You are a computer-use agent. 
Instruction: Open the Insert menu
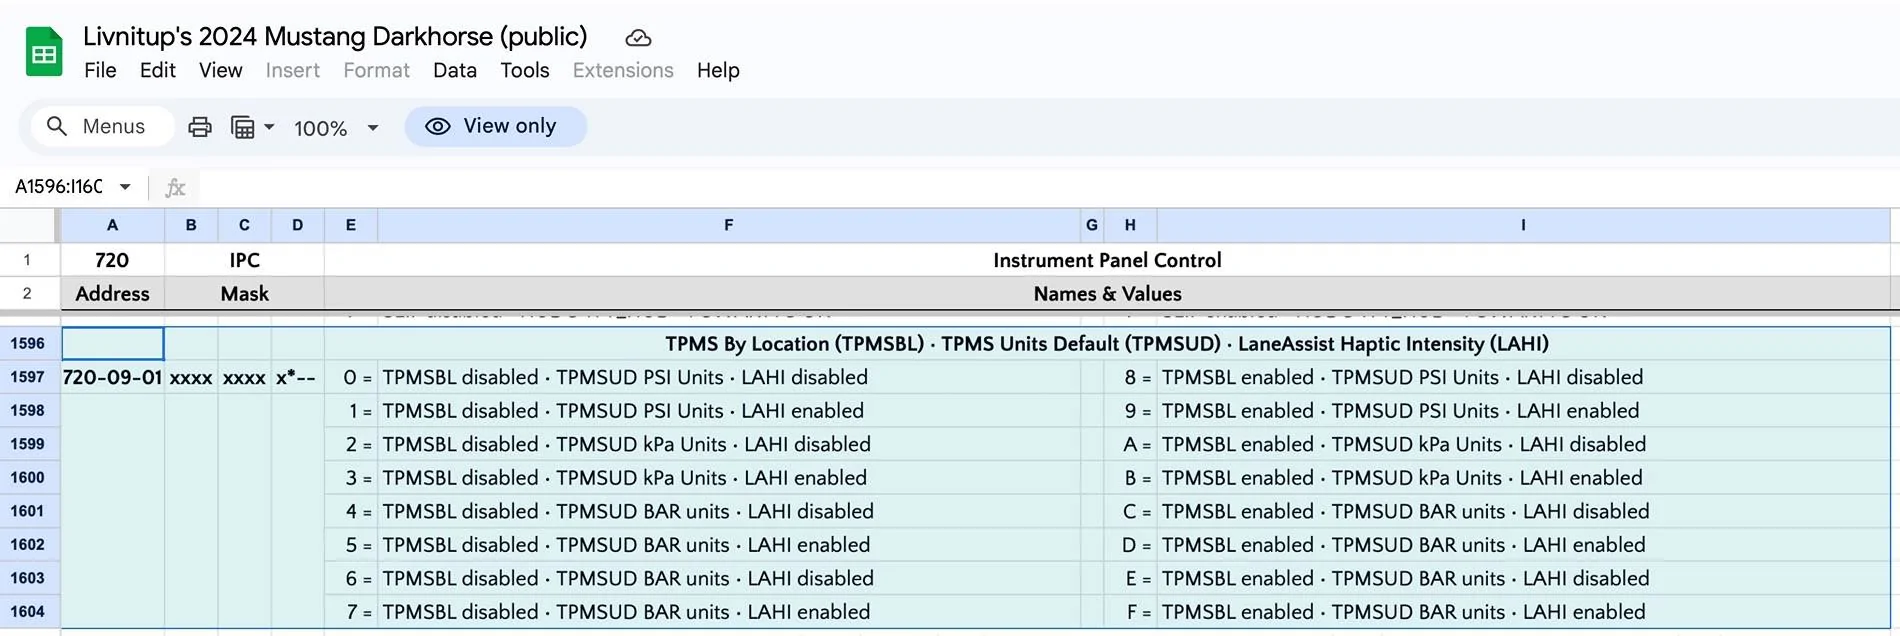pyautogui.click(x=292, y=70)
